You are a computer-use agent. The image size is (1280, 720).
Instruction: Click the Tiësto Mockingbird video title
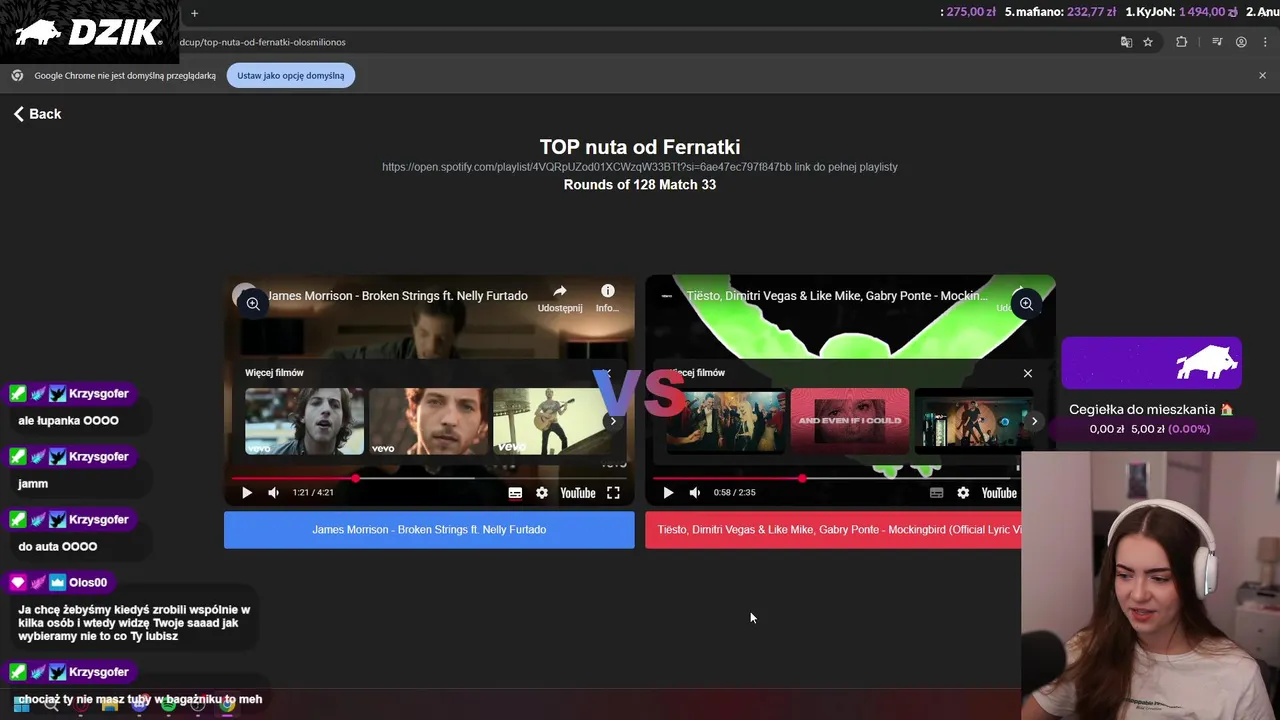[x=836, y=296]
